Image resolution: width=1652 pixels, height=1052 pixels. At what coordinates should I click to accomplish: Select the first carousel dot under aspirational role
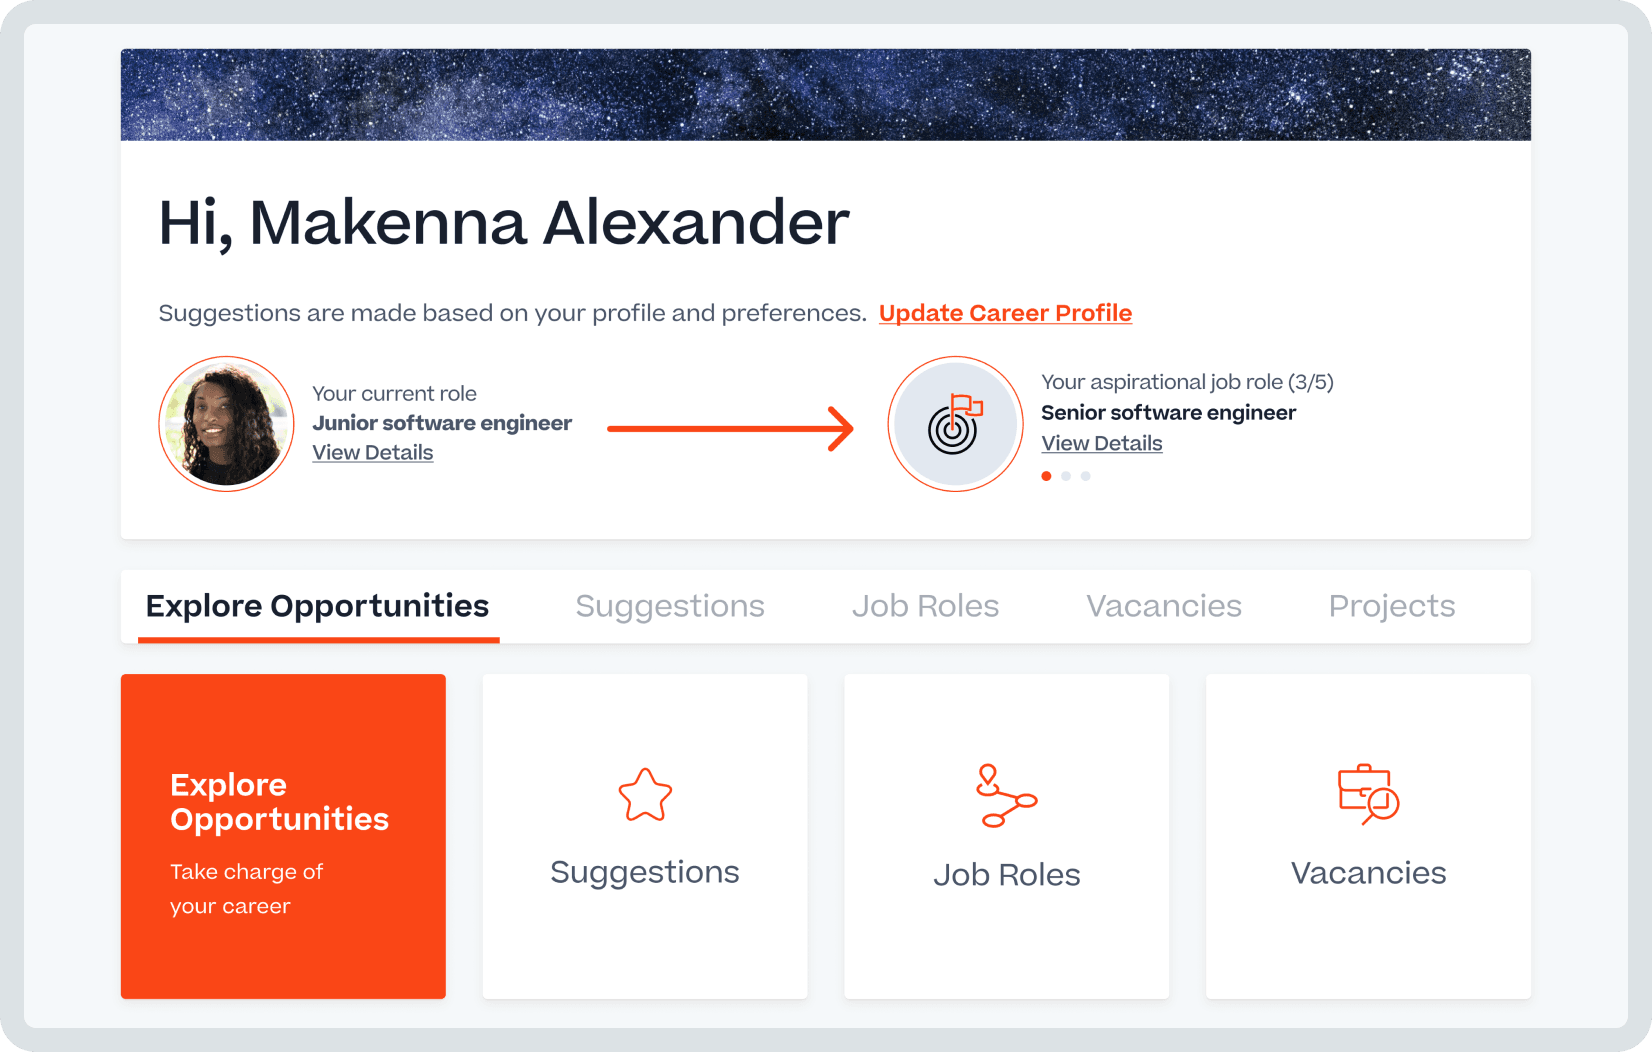1046,476
